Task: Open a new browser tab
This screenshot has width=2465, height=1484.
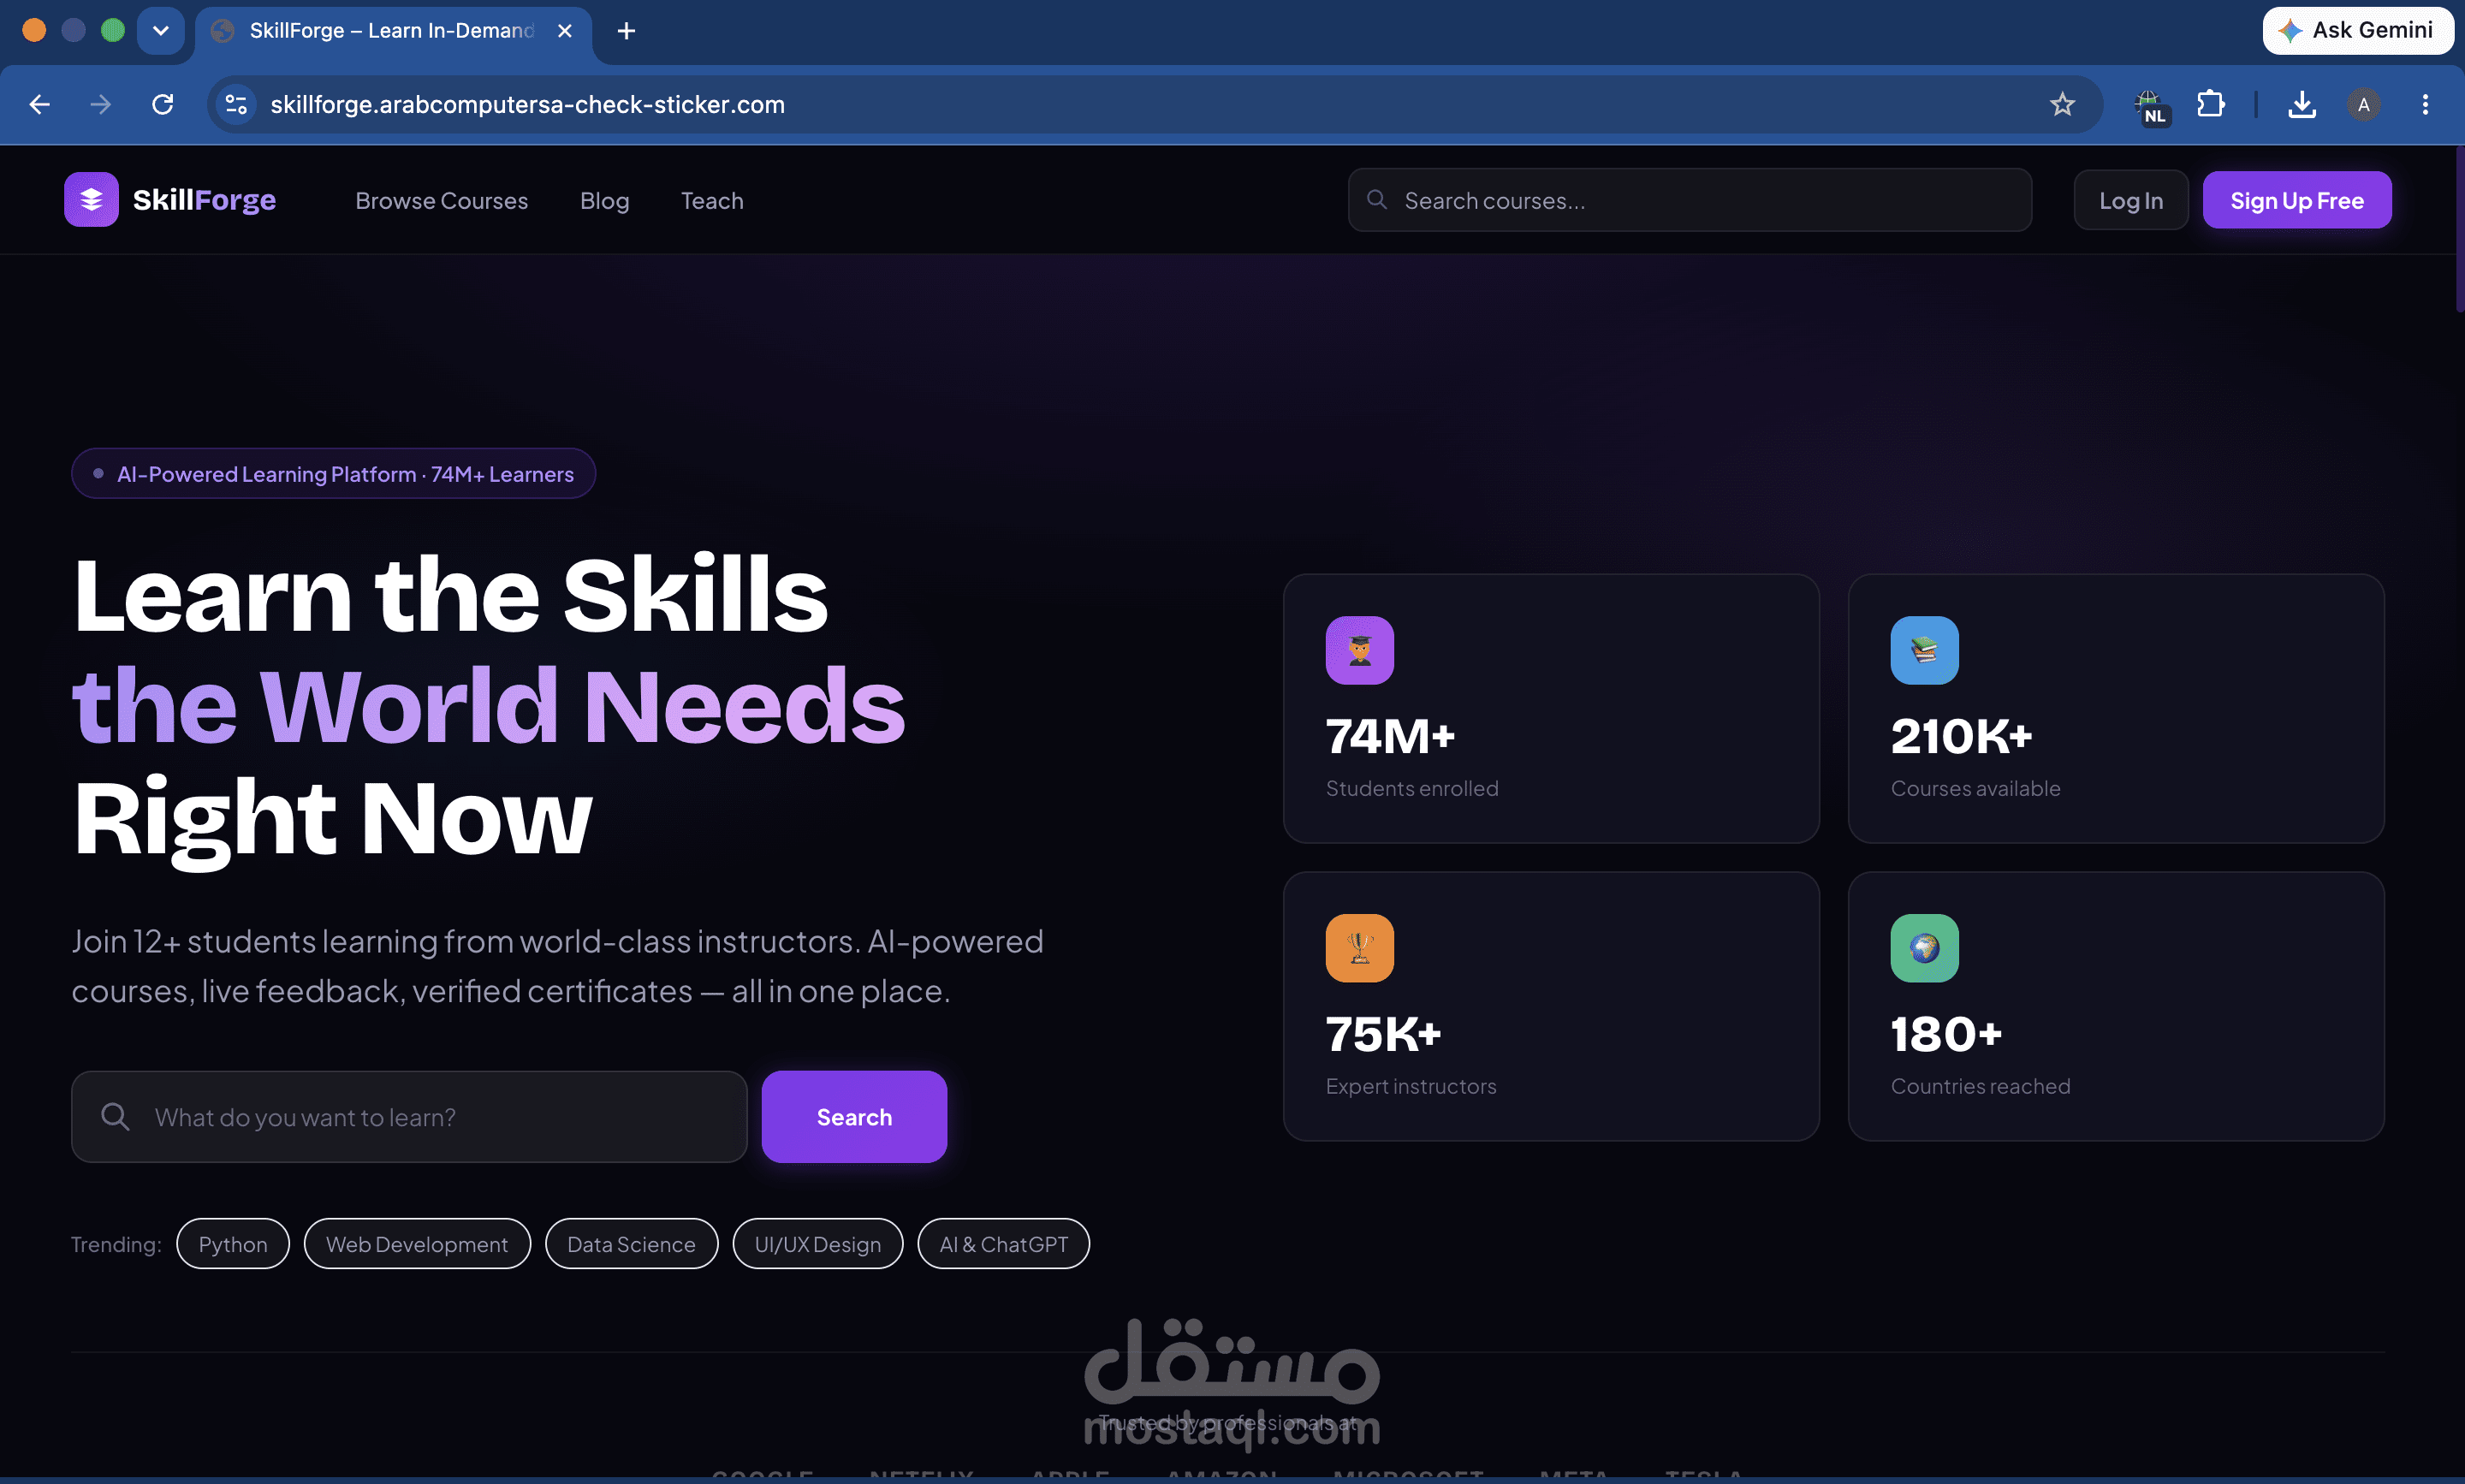Action: (x=626, y=31)
